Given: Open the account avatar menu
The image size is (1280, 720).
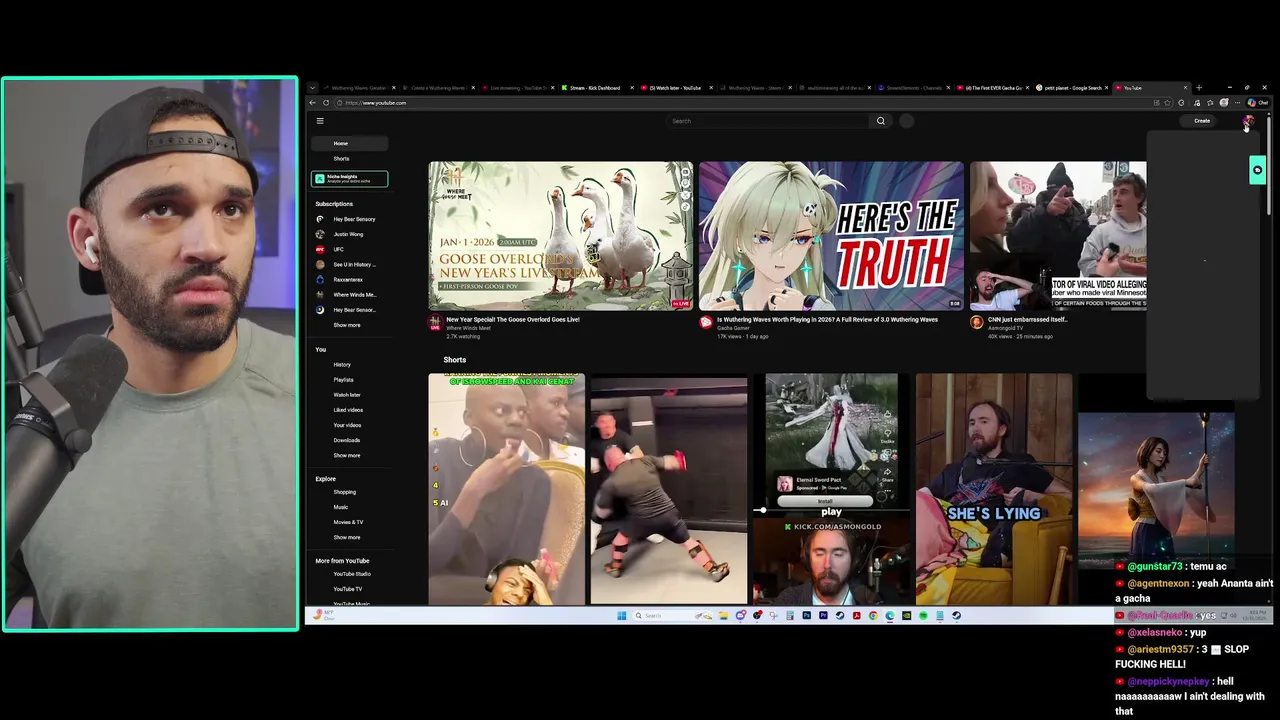Looking at the screenshot, I should pyautogui.click(x=1248, y=121).
